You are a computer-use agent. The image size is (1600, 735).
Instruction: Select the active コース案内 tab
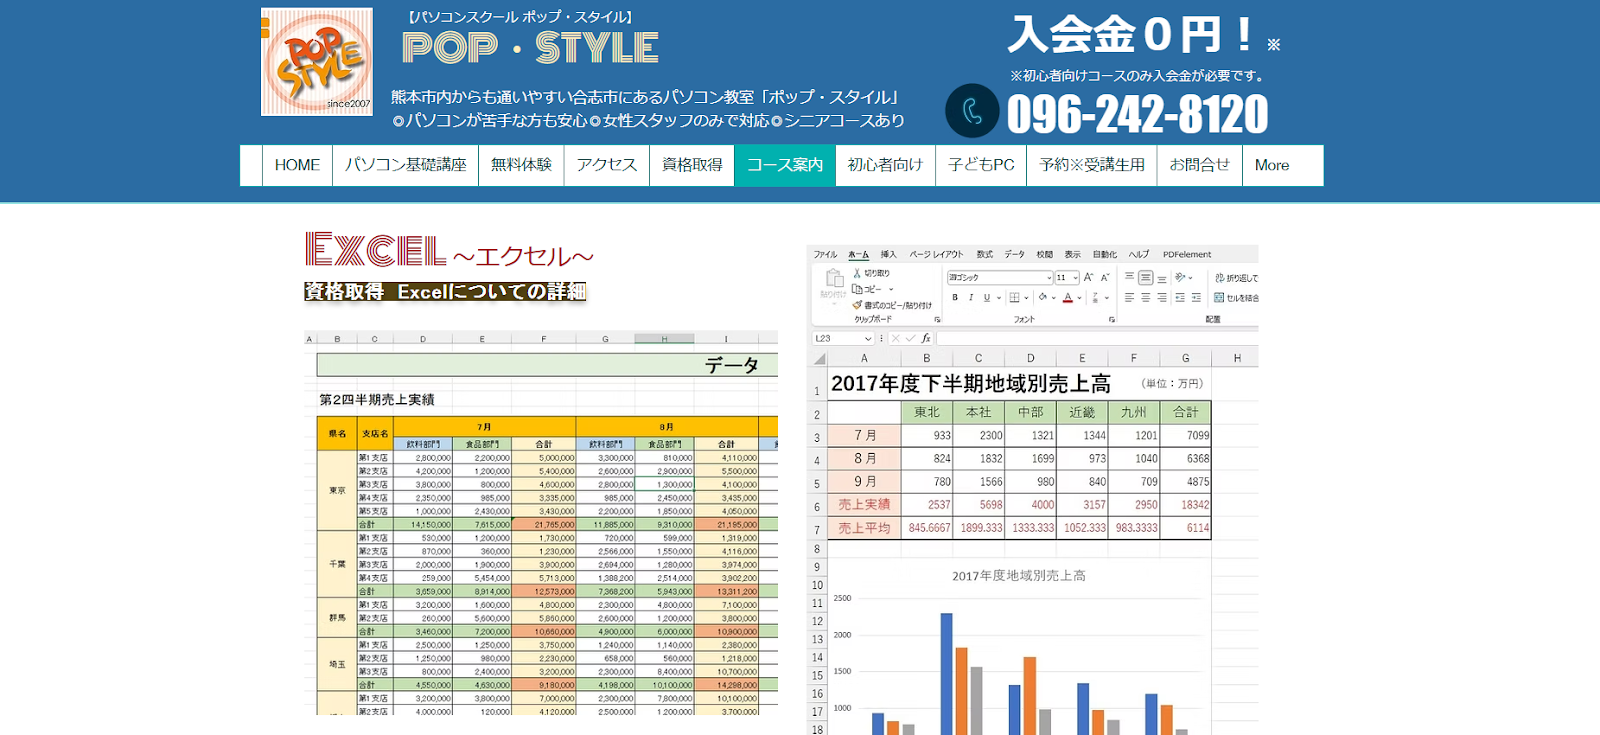pos(785,165)
